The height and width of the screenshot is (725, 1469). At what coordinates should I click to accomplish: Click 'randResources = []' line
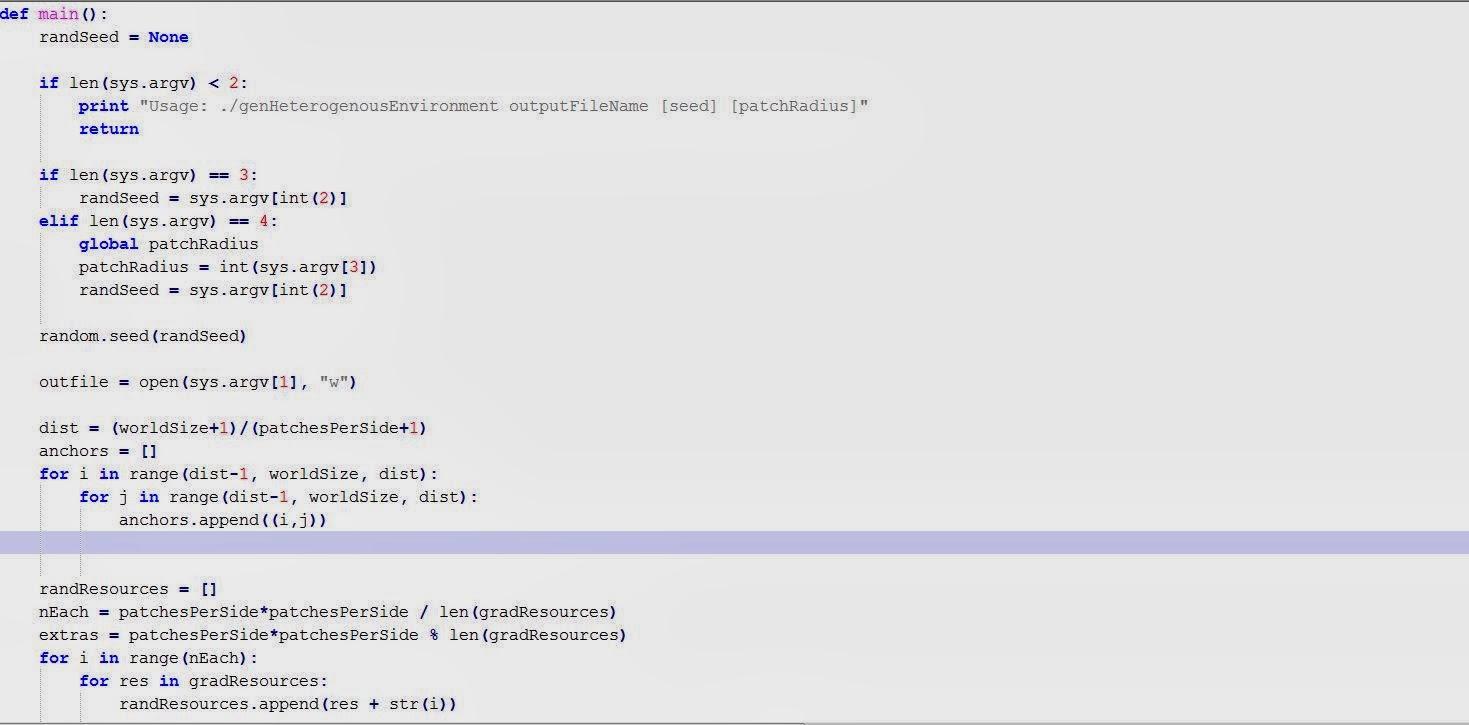pos(128,589)
